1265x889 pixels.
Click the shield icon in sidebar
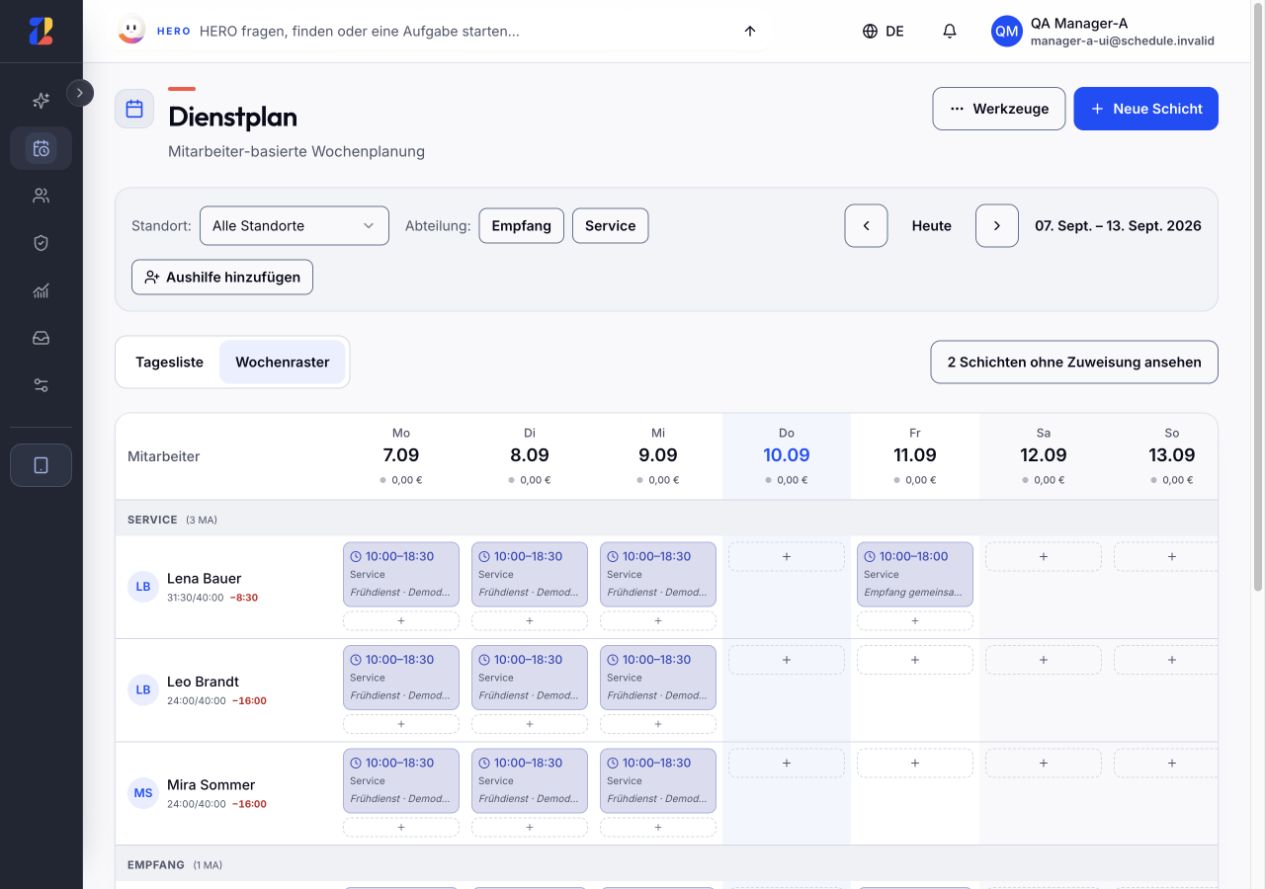tap(41, 243)
